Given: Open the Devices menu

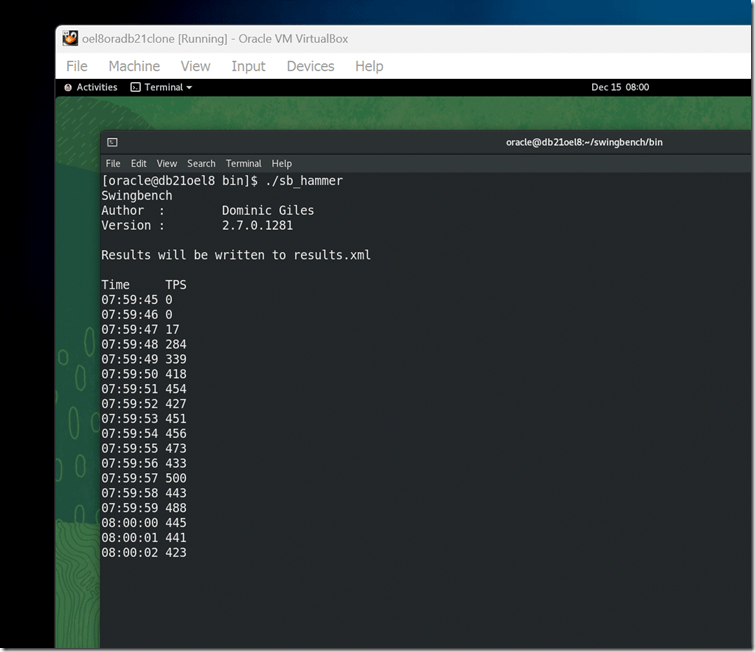Looking at the screenshot, I should pos(310,66).
